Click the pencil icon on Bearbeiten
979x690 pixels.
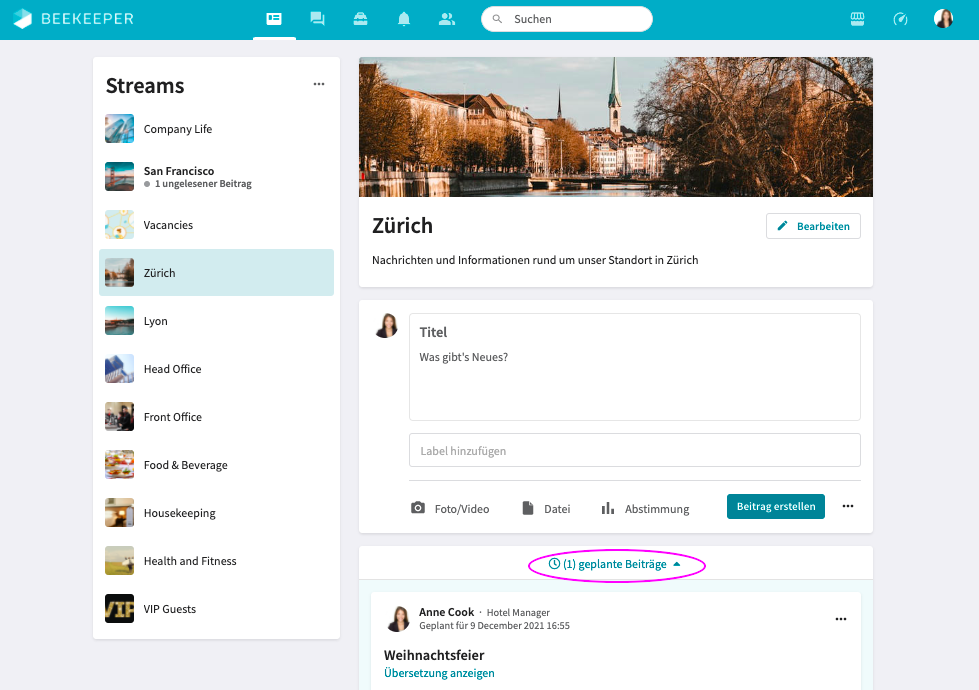[782, 225]
